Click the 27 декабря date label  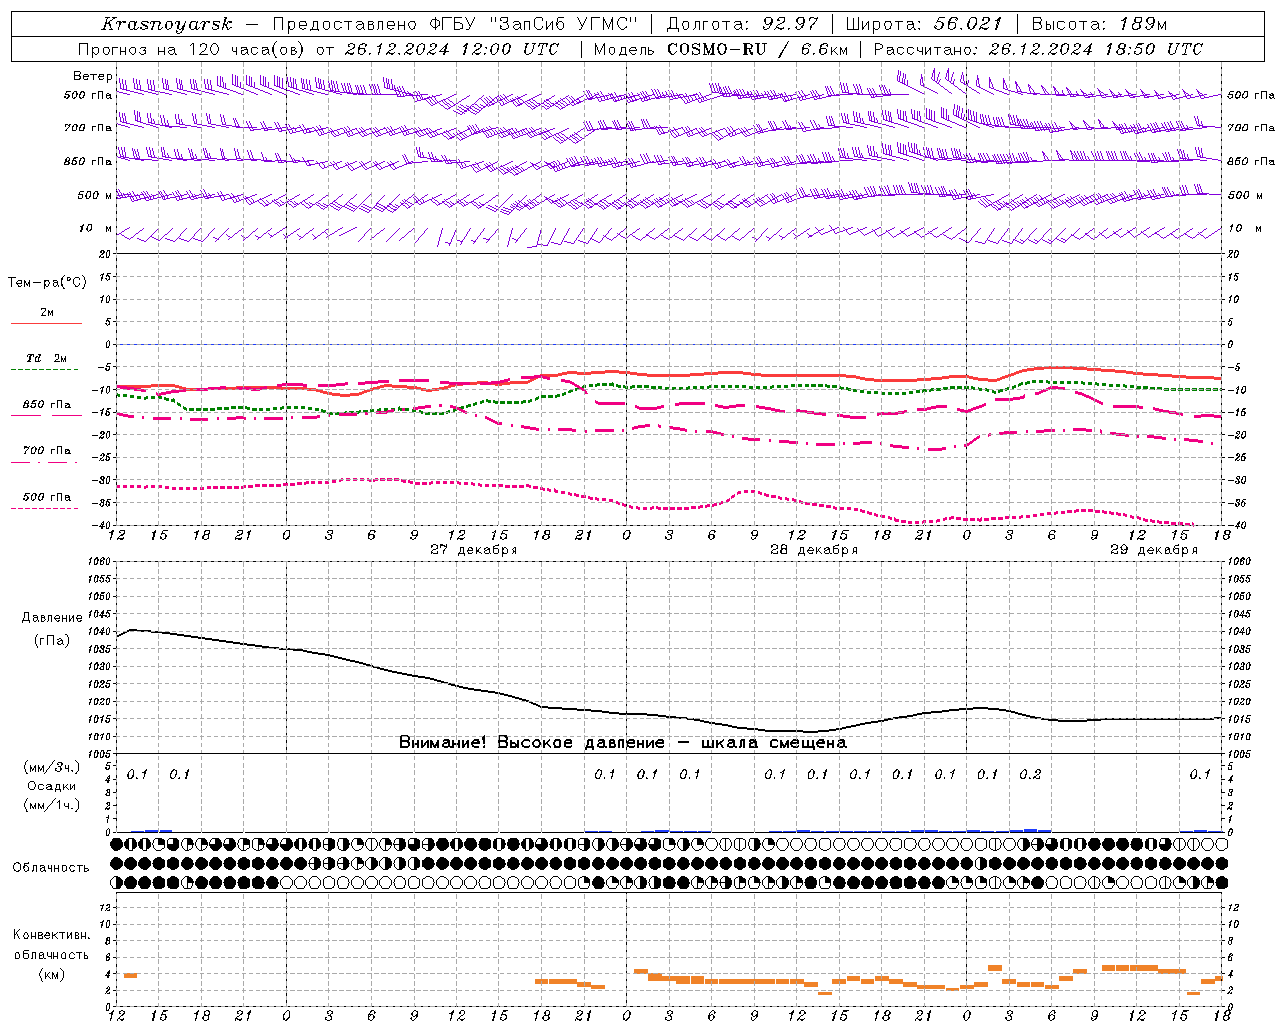click(x=473, y=550)
